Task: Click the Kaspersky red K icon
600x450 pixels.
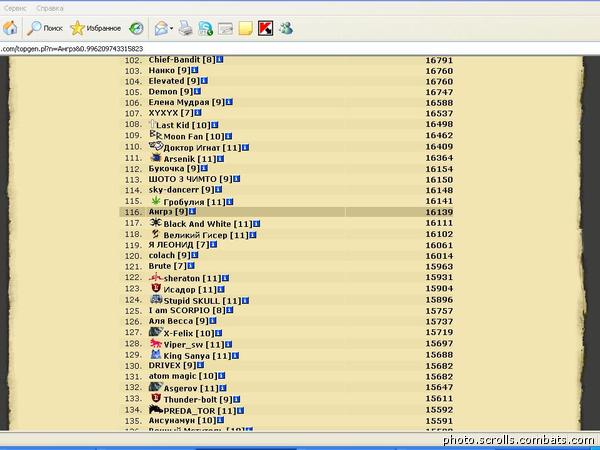Action: (265, 28)
